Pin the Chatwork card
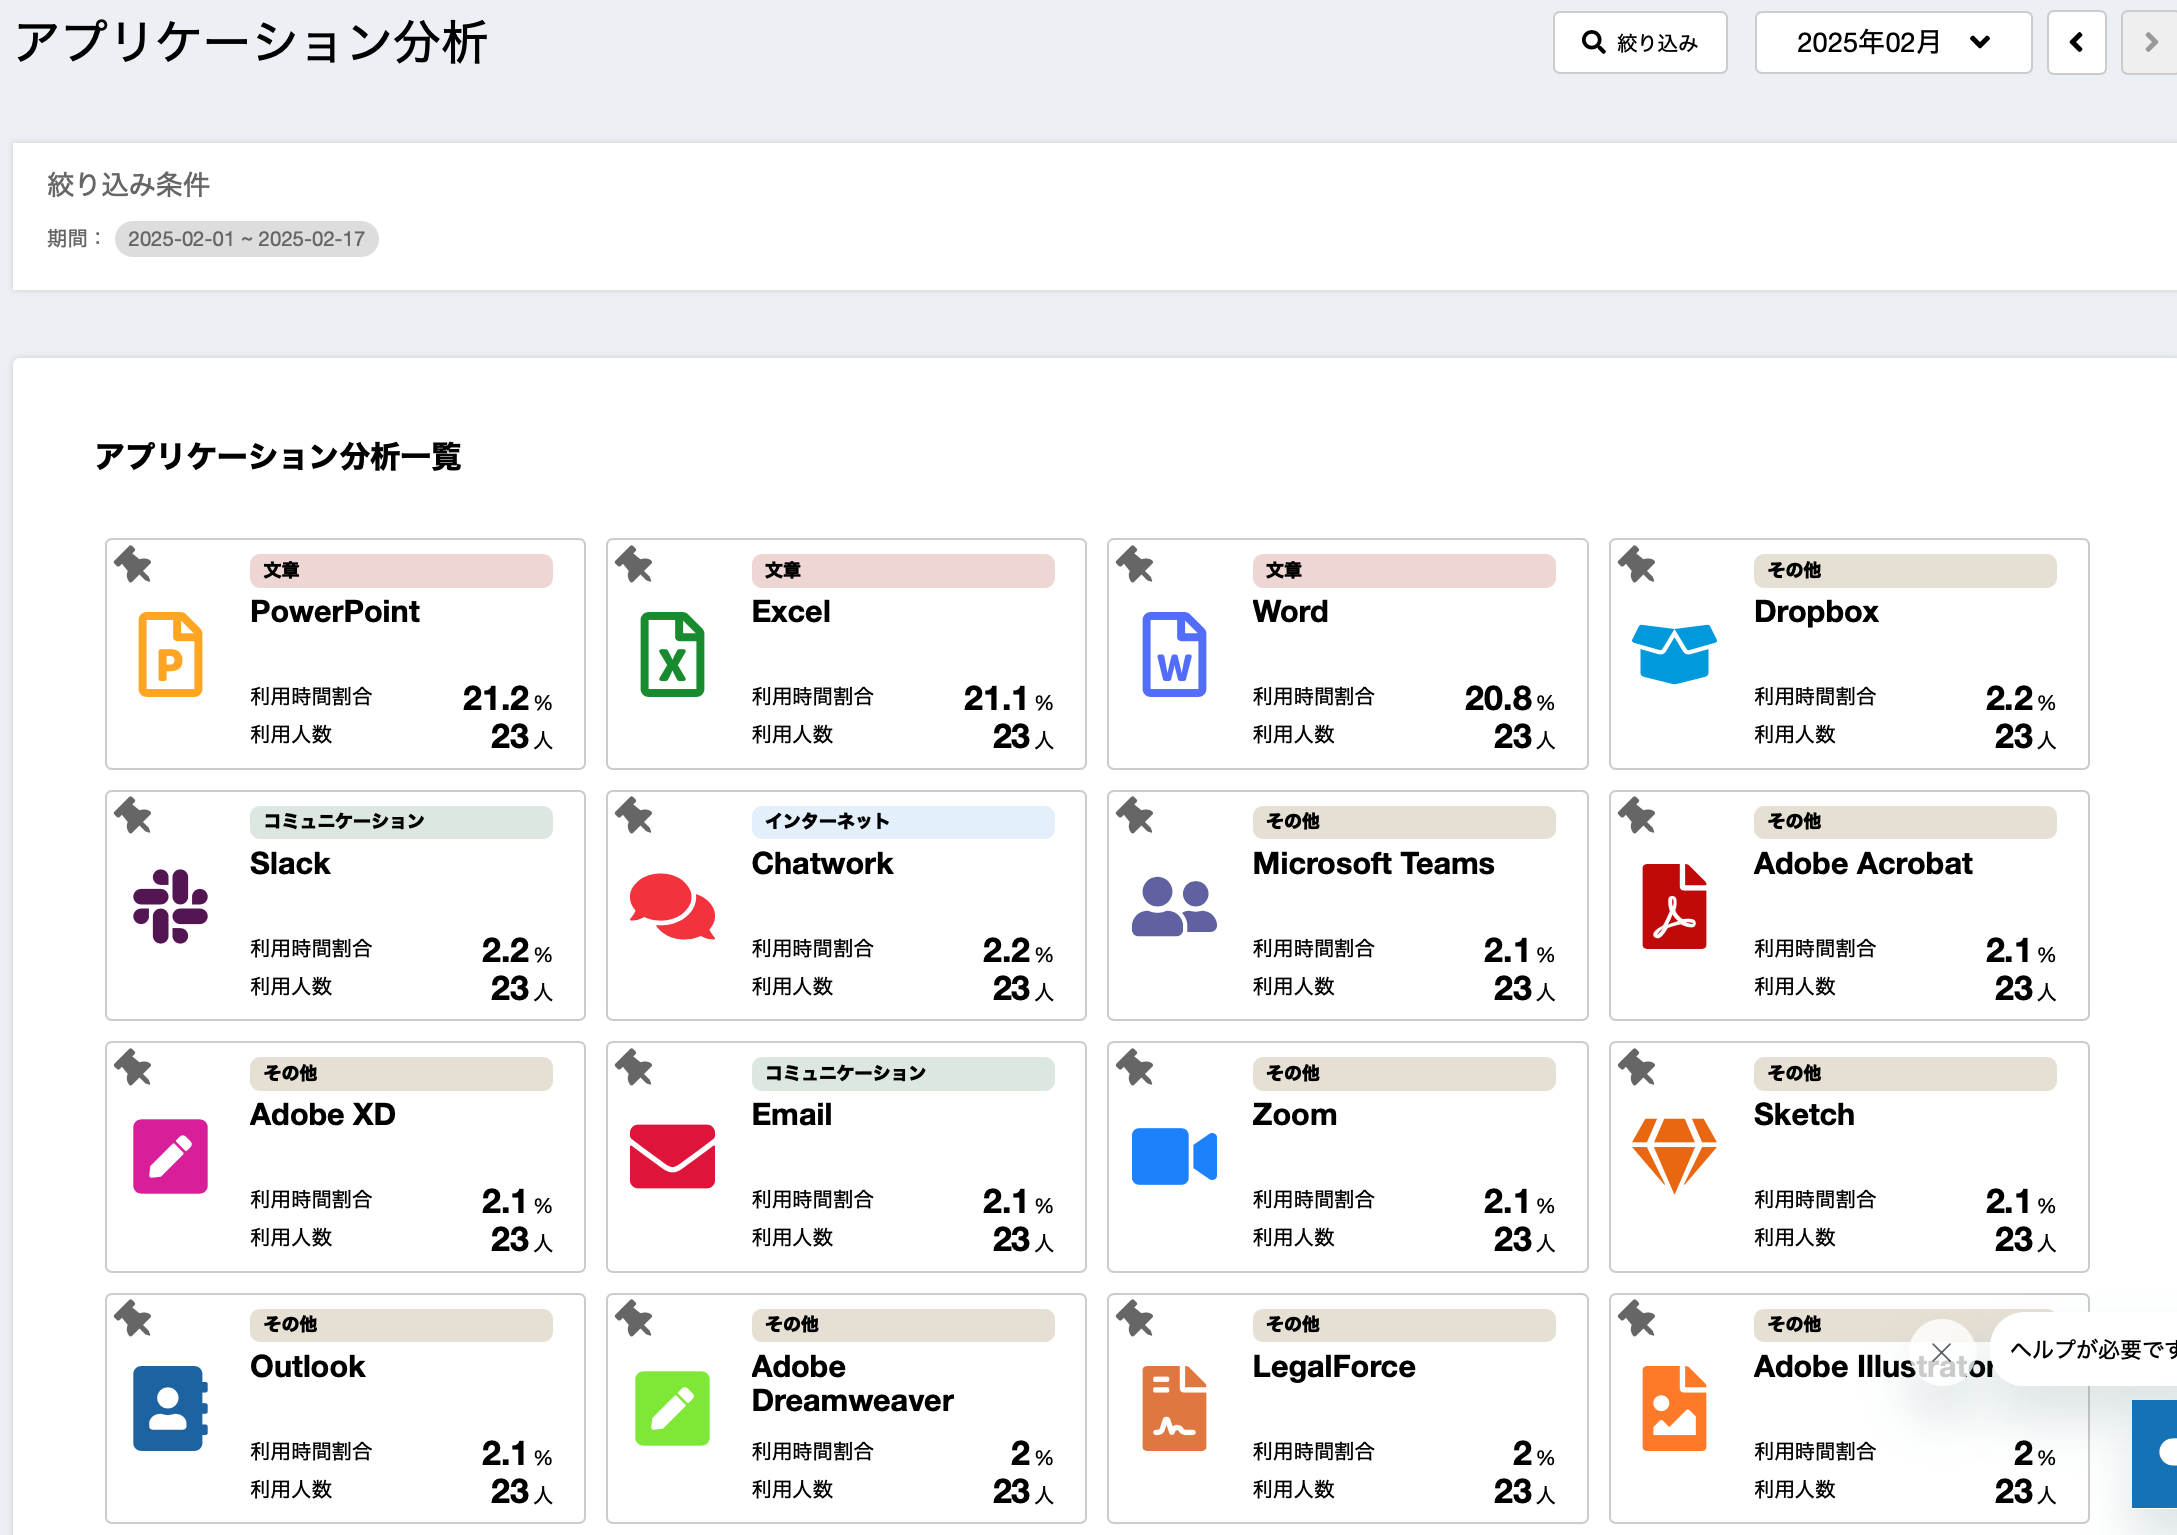This screenshot has height=1535, width=2177. pyautogui.click(x=633, y=816)
